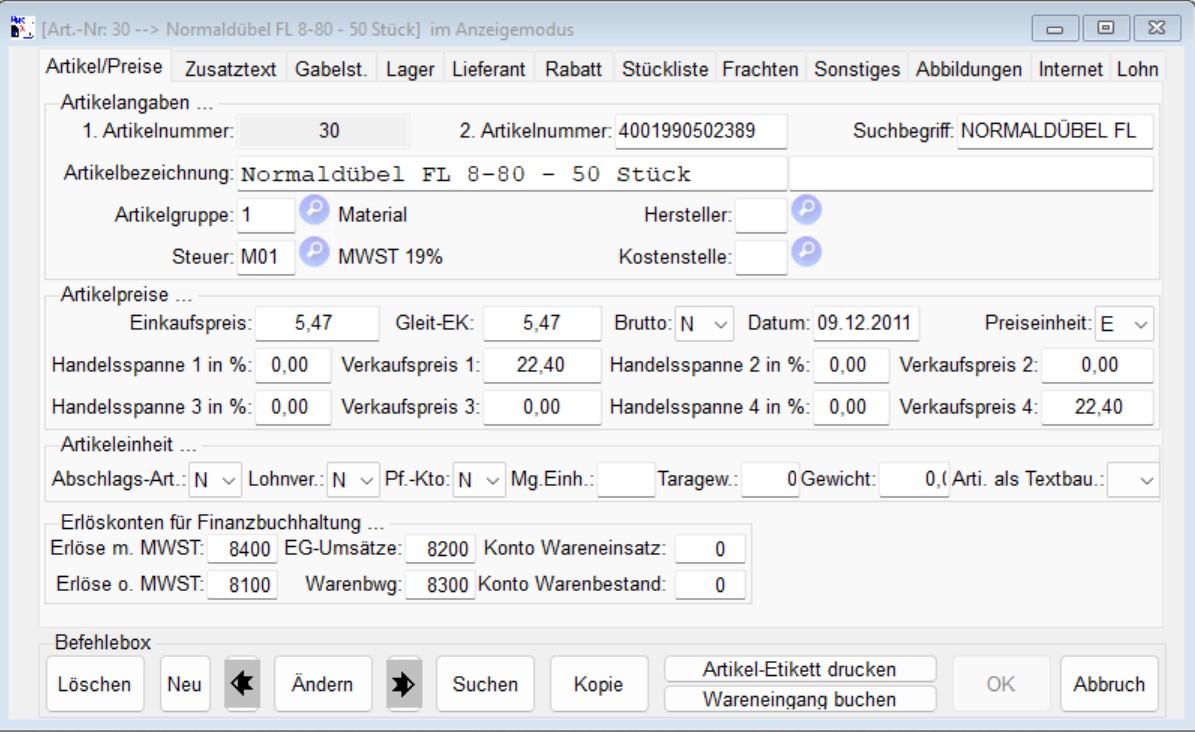Click Wareneingang buchen button

pyautogui.click(x=800, y=699)
